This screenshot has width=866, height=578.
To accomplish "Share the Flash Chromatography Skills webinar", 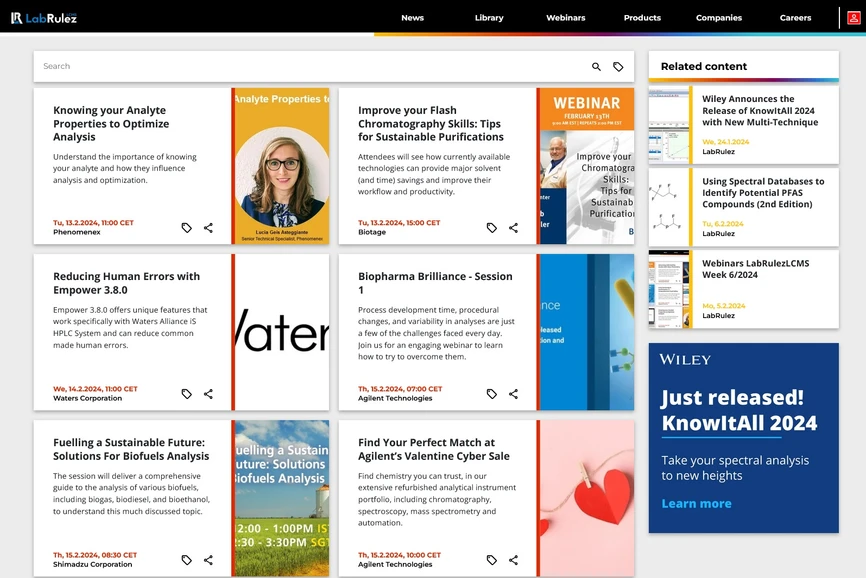I will click(x=513, y=227).
